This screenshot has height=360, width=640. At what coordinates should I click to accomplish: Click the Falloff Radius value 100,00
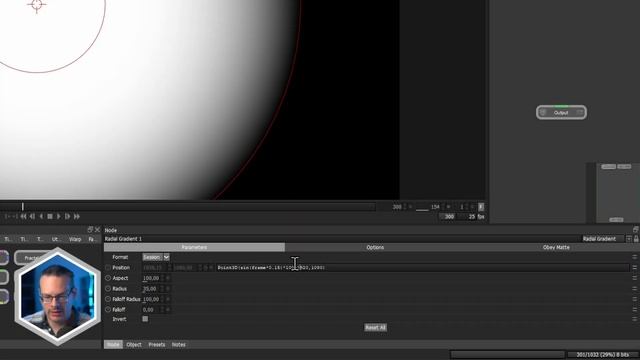pyautogui.click(x=151, y=299)
